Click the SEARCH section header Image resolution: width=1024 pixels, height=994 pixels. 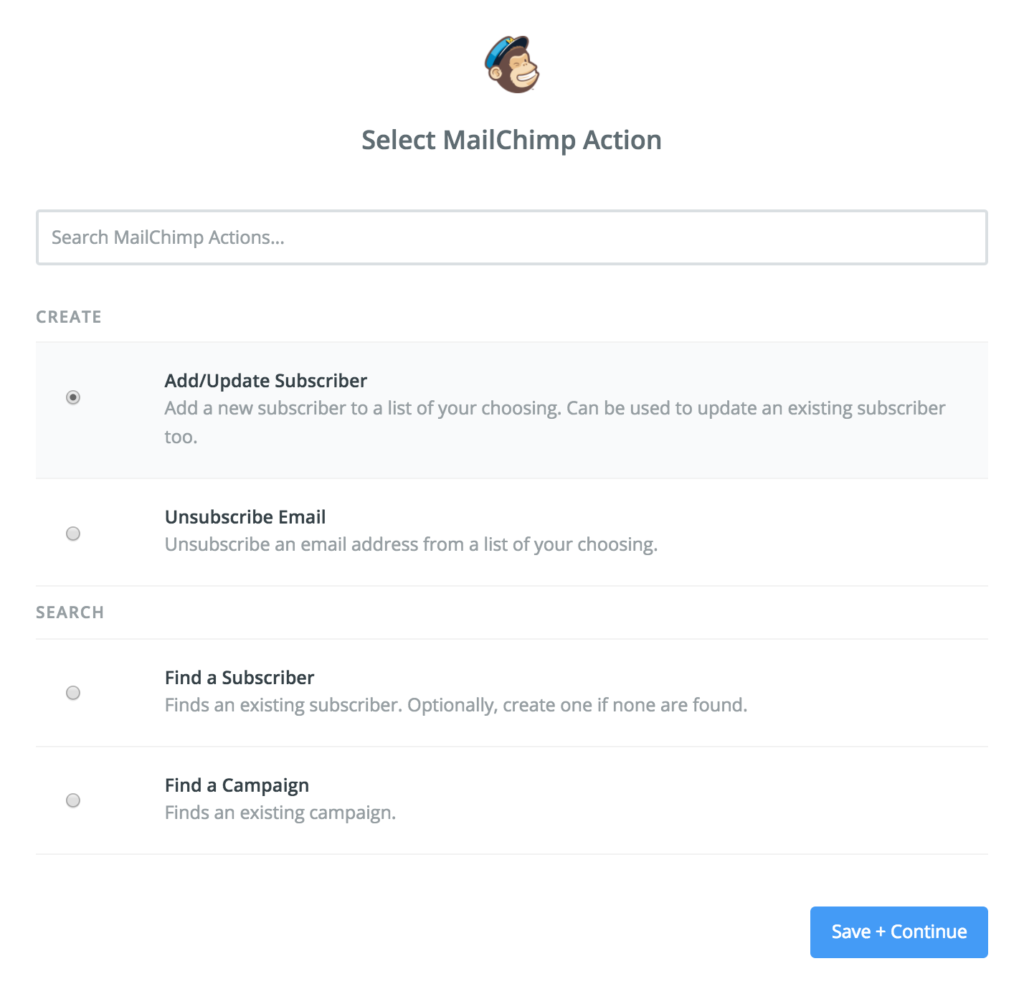tap(69, 611)
